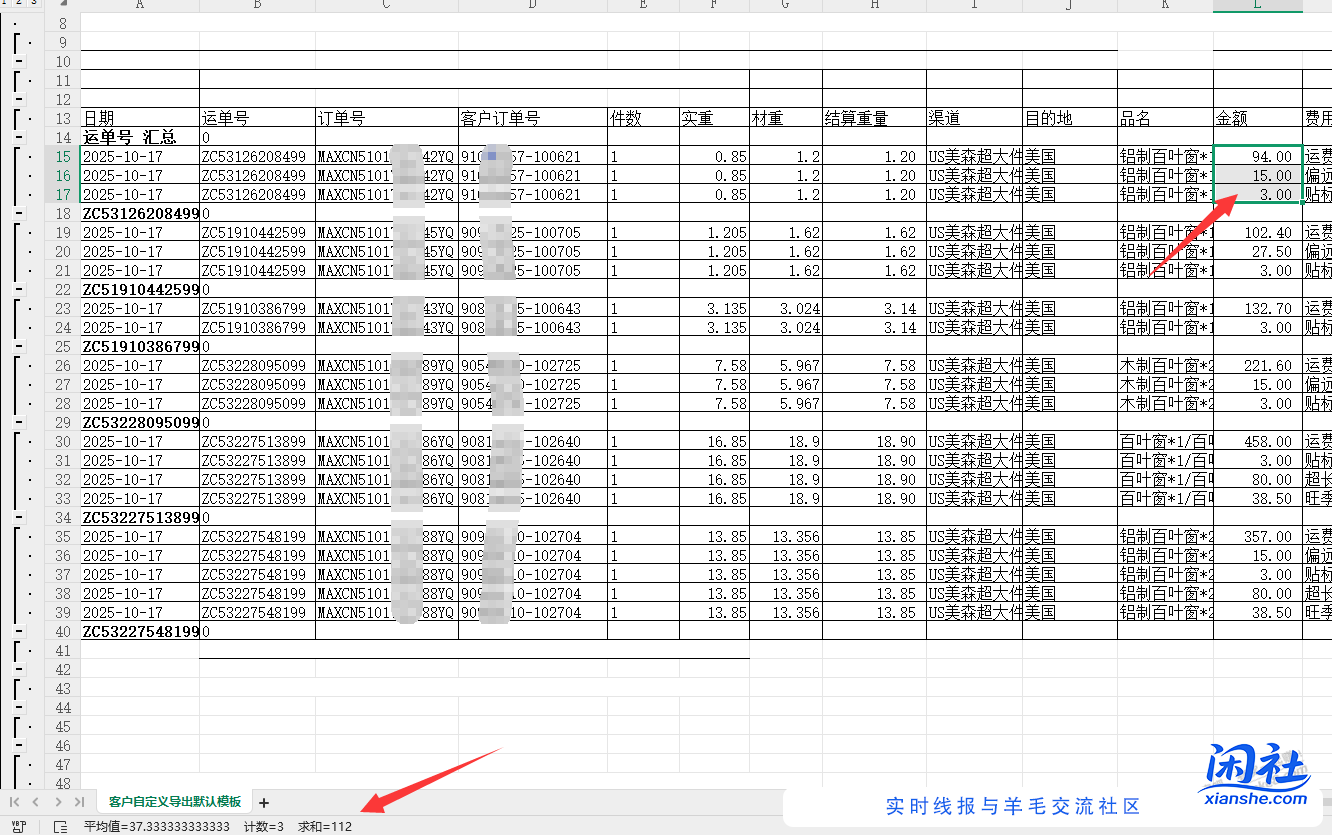Click the 求和=112 sum in status bar

pos(325,827)
